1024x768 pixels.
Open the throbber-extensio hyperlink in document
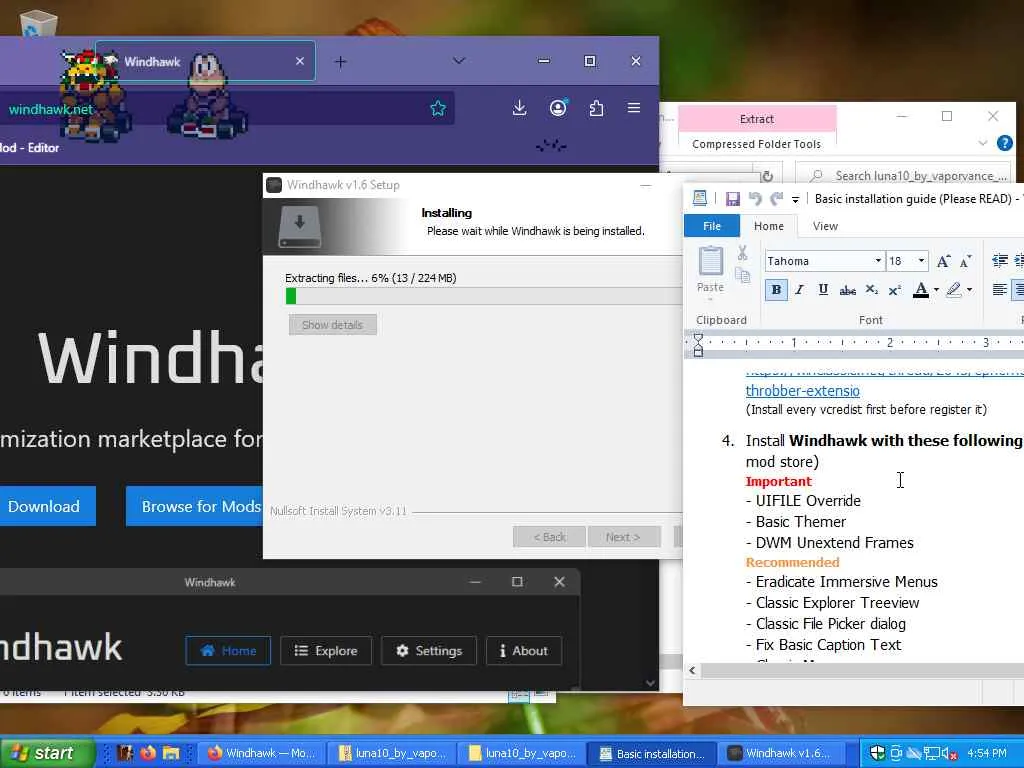click(x=802, y=391)
